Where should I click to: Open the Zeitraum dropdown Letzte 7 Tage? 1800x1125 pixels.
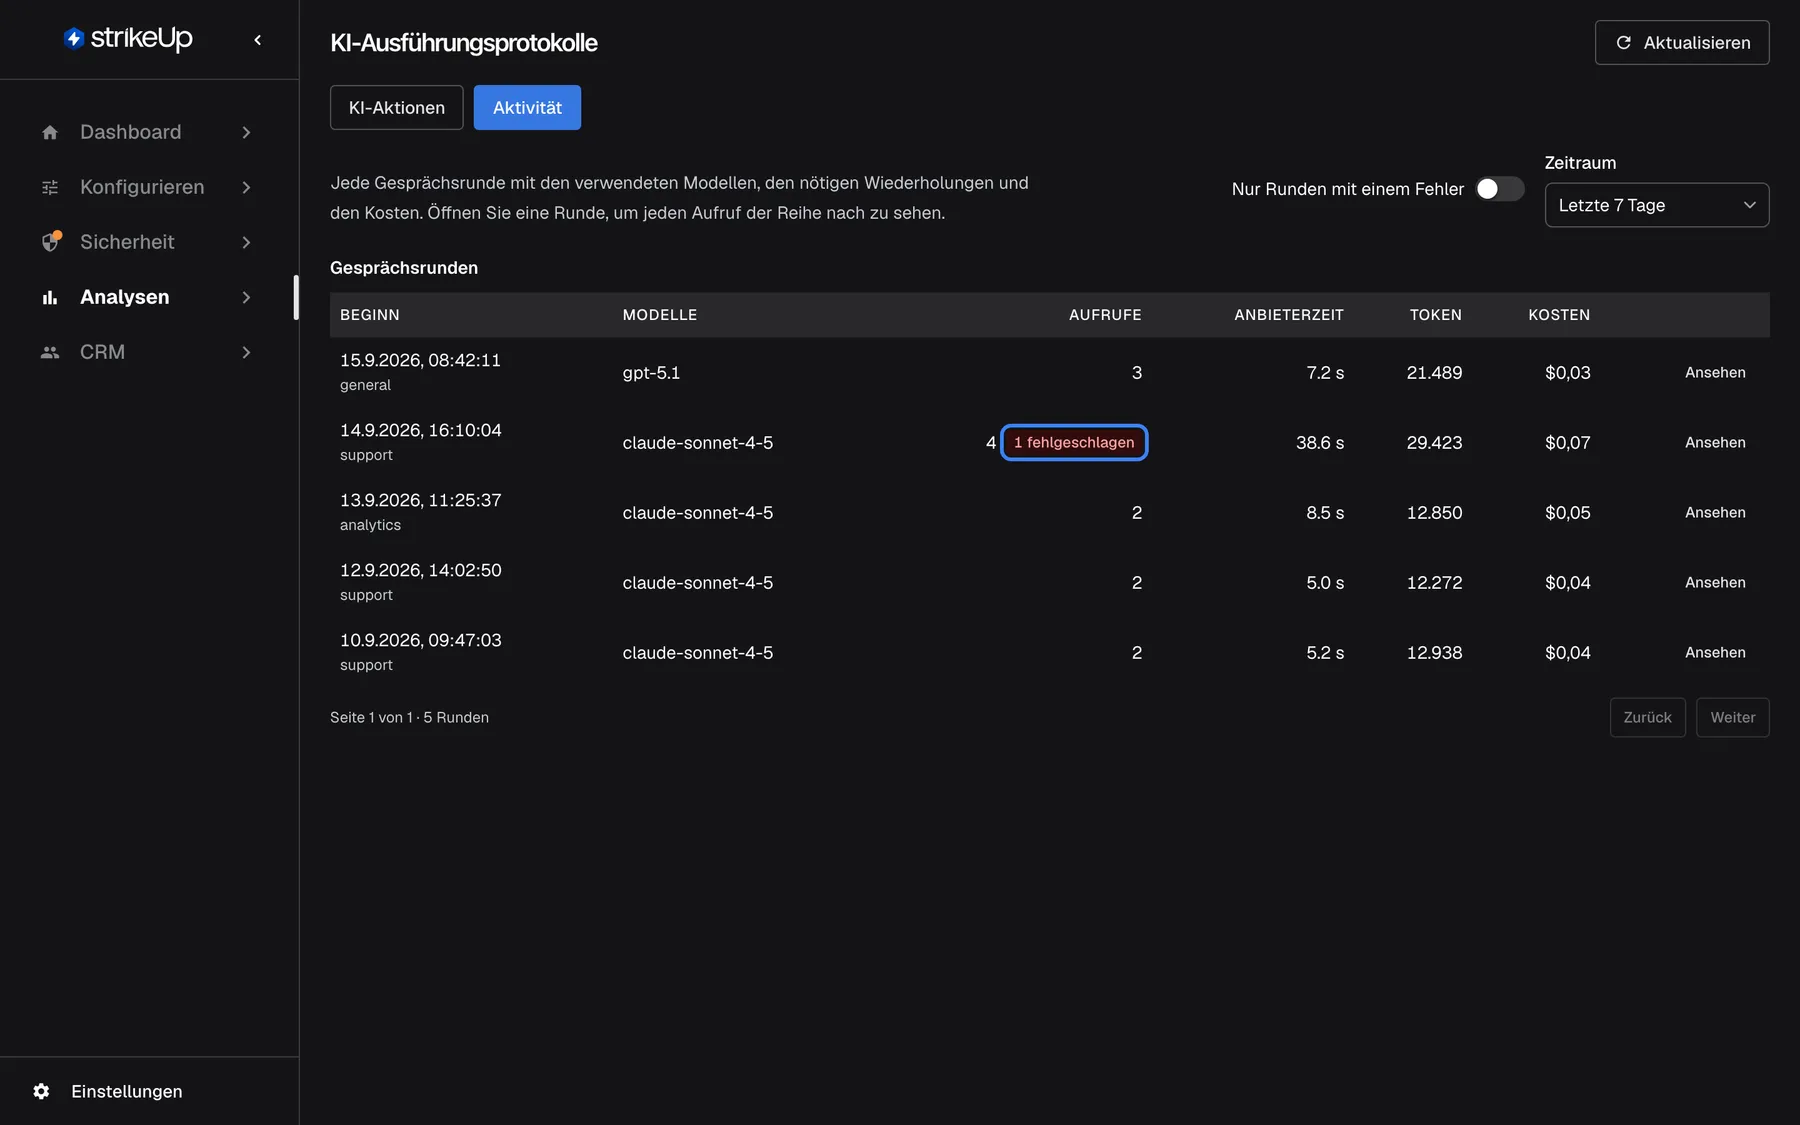[1656, 205]
